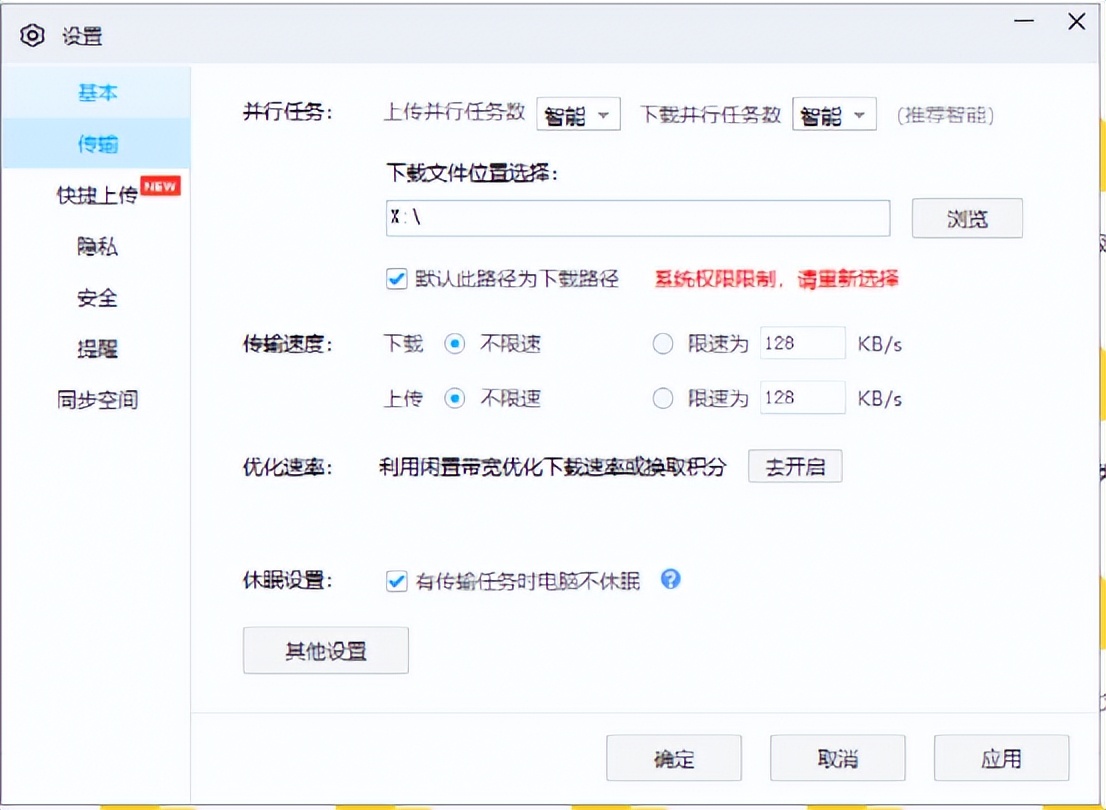The height and width of the screenshot is (810, 1106).
Task: Open the help tooltip next to sleep setting
Action: (x=670, y=579)
